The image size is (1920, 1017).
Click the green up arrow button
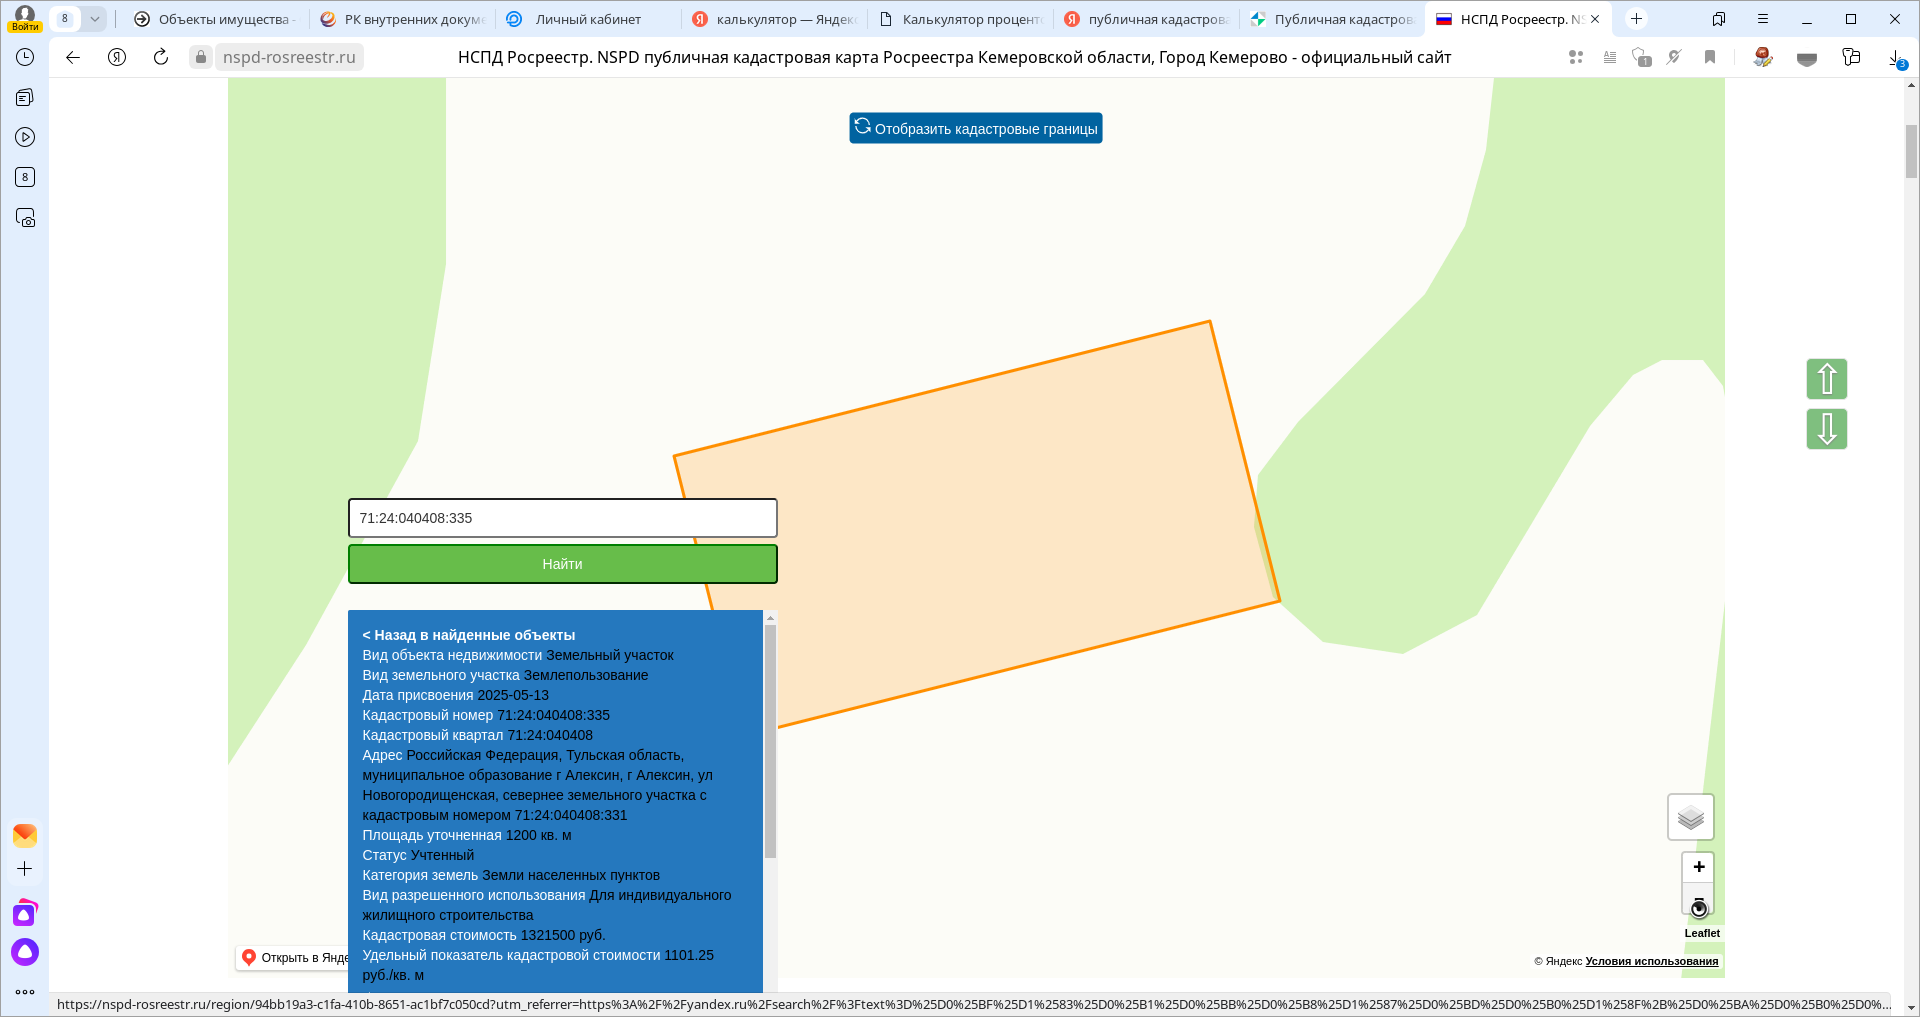1826,379
